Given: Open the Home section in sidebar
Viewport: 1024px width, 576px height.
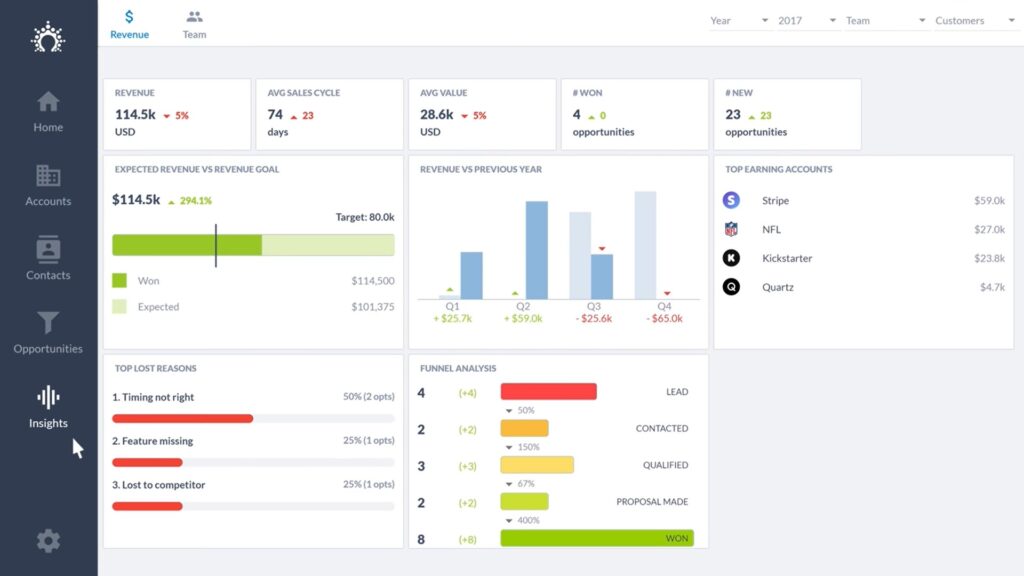Looking at the screenshot, I should pos(47,110).
